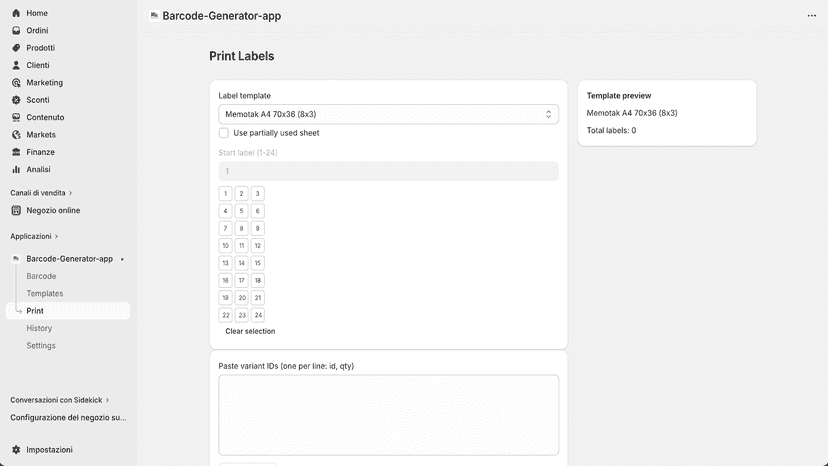The width and height of the screenshot is (828, 466).
Task: Select start label cell 16
Action: (x=225, y=281)
